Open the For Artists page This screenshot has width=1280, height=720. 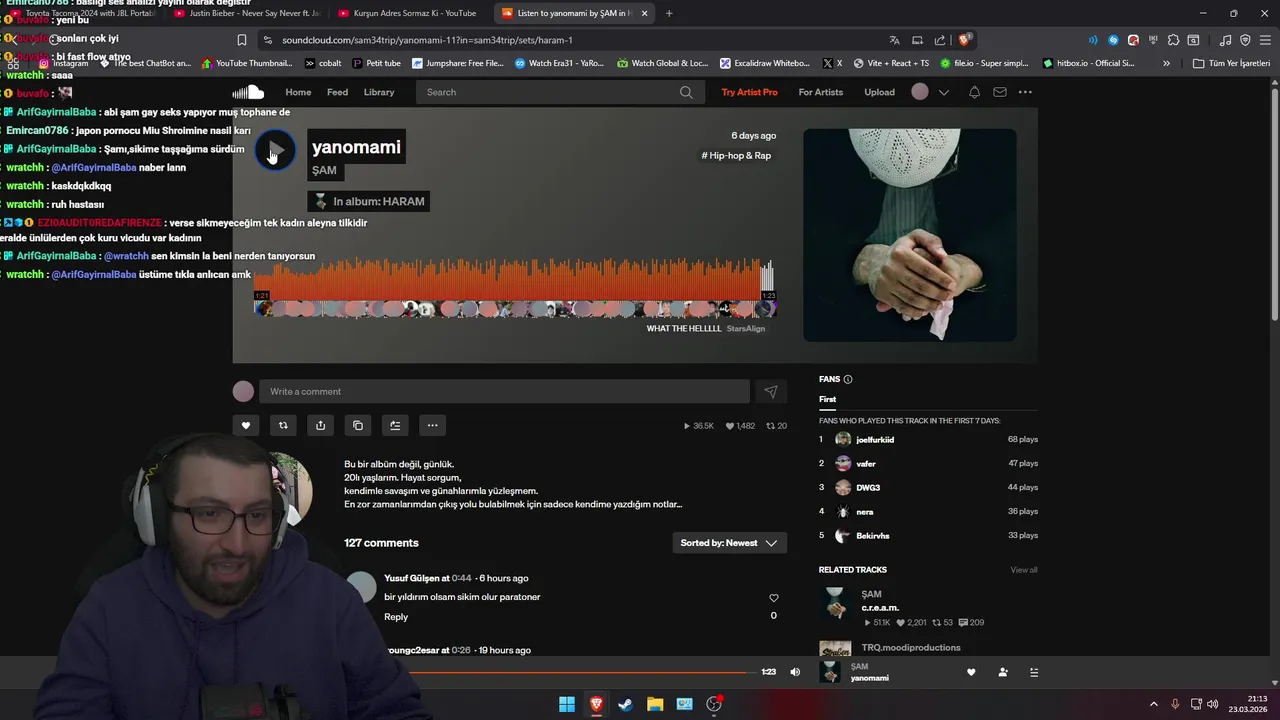coord(821,92)
